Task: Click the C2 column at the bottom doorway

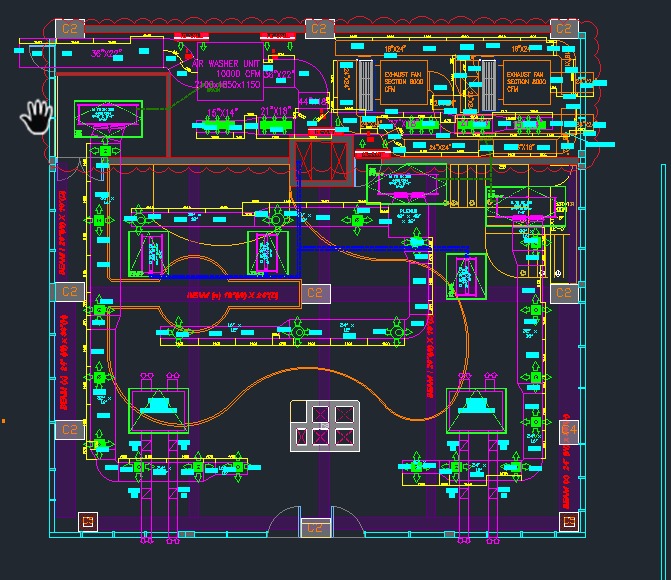Action: (314, 527)
